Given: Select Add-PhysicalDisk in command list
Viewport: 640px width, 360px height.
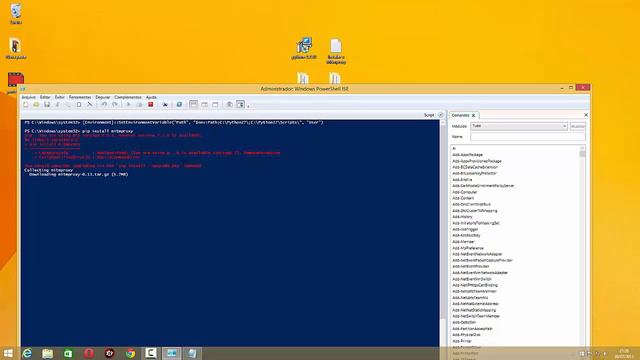Looking at the screenshot, I should coord(466,335).
